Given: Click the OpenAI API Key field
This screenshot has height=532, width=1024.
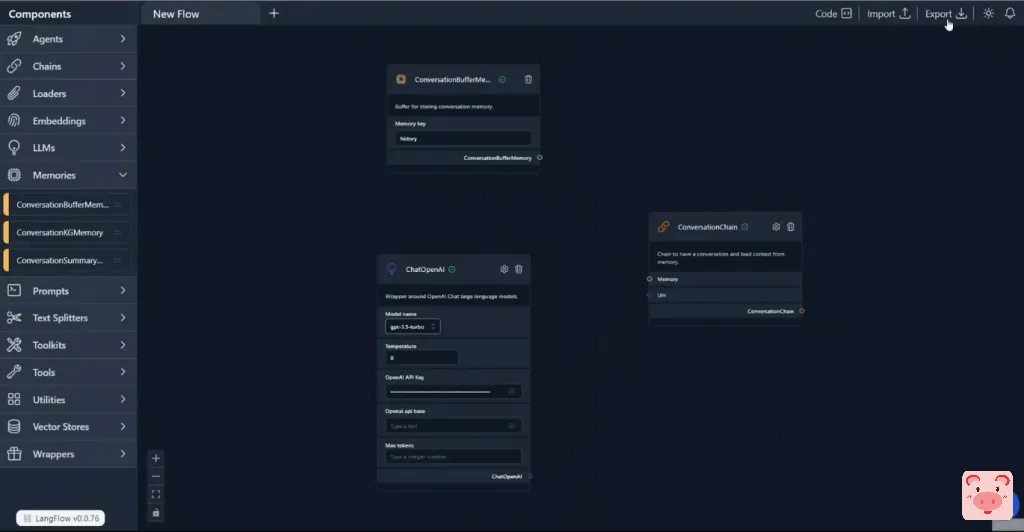Looking at the screenshot, I should (x=454, y=392).
